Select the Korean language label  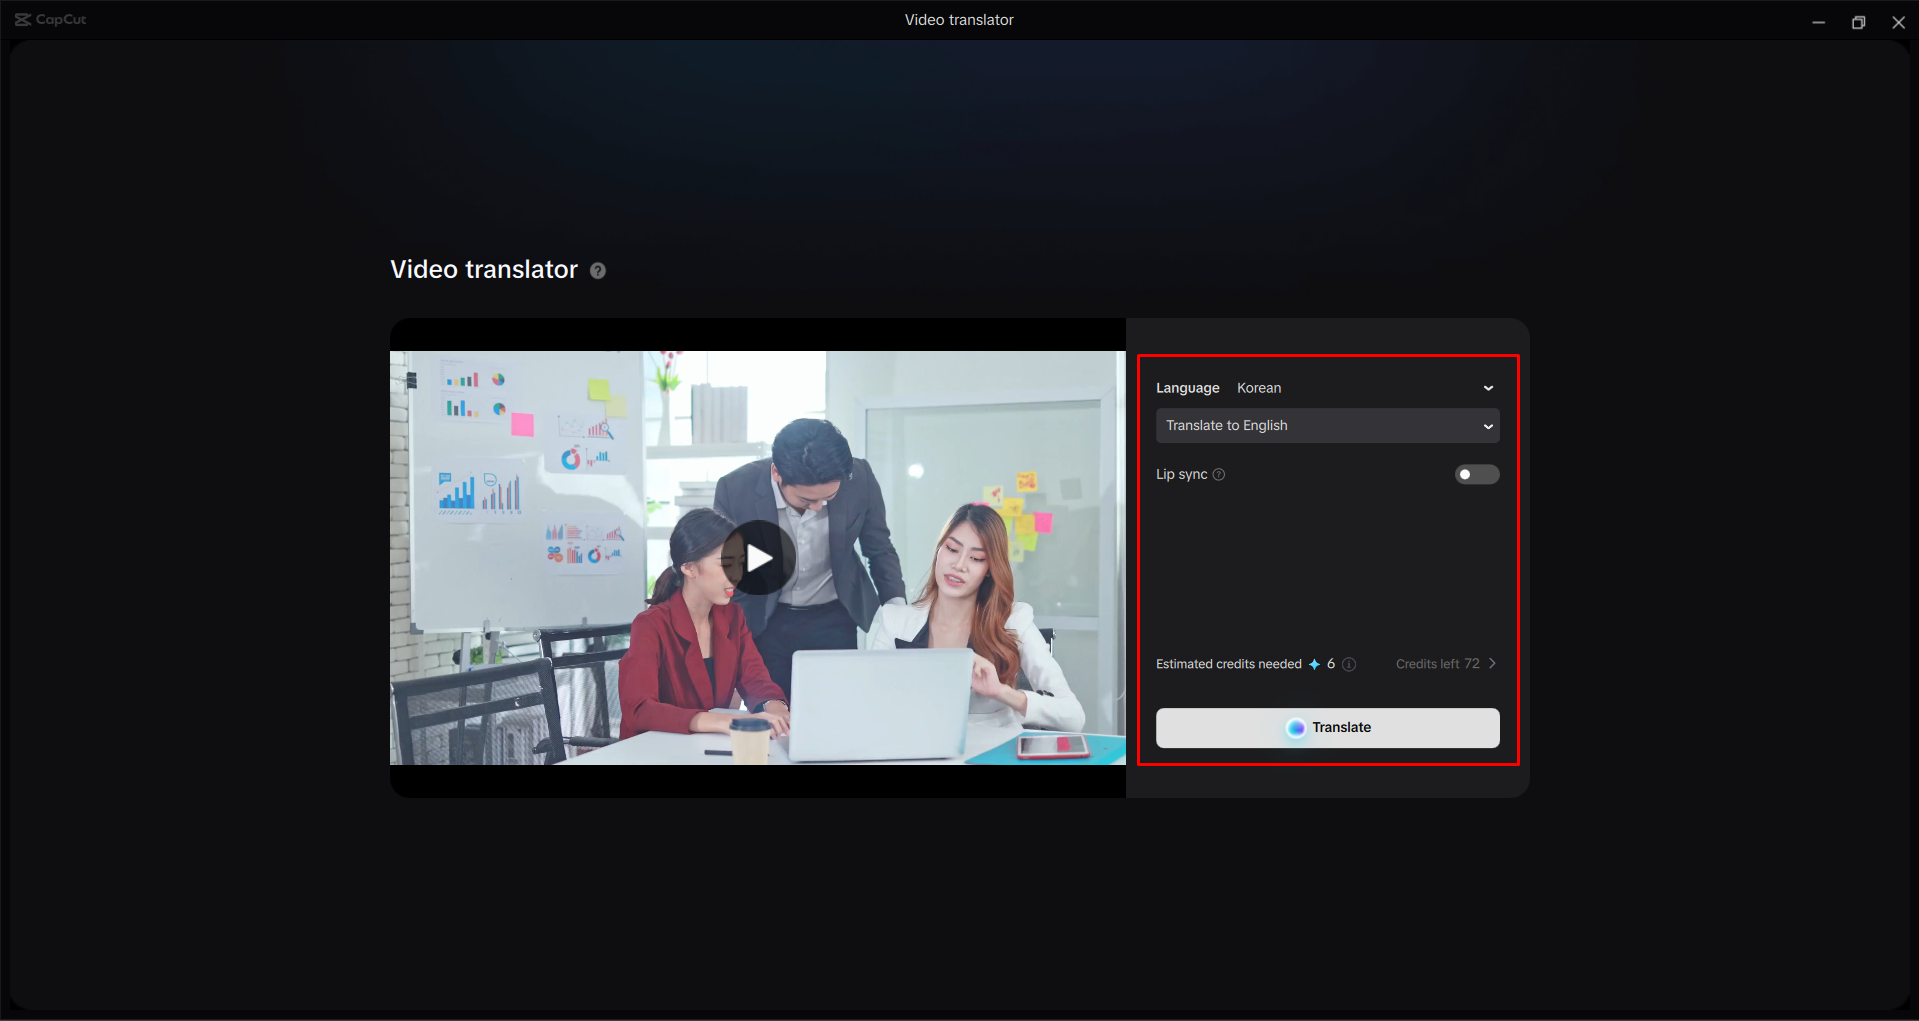[1258, 388]
